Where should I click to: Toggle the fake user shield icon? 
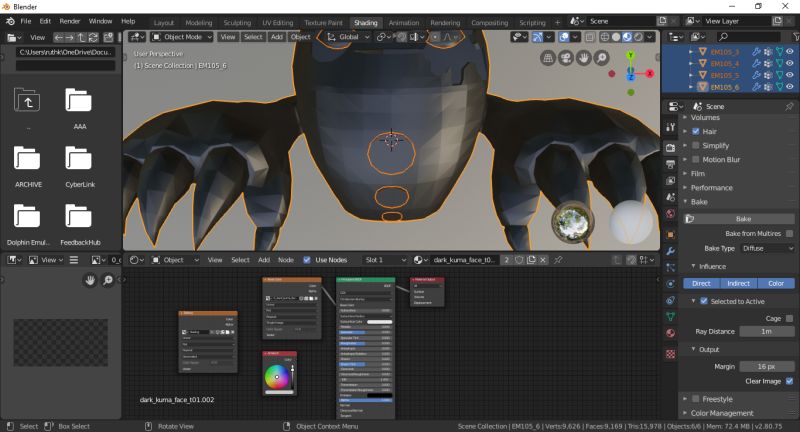pyautogui.click(x=519, y=260)
